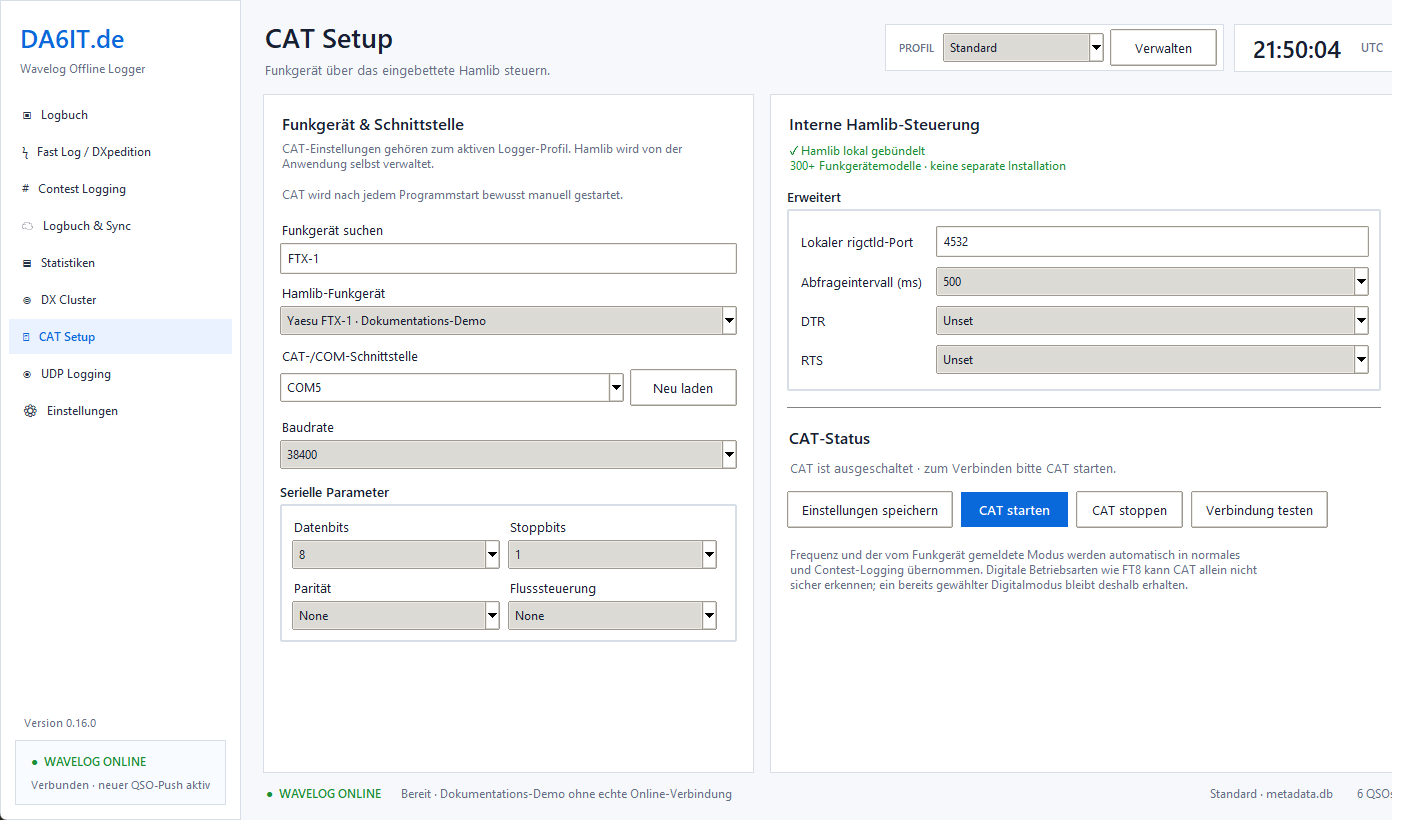The image size is (1420, 820).
Task: Open UDP Logging
Action: click(x=120, y=374)
